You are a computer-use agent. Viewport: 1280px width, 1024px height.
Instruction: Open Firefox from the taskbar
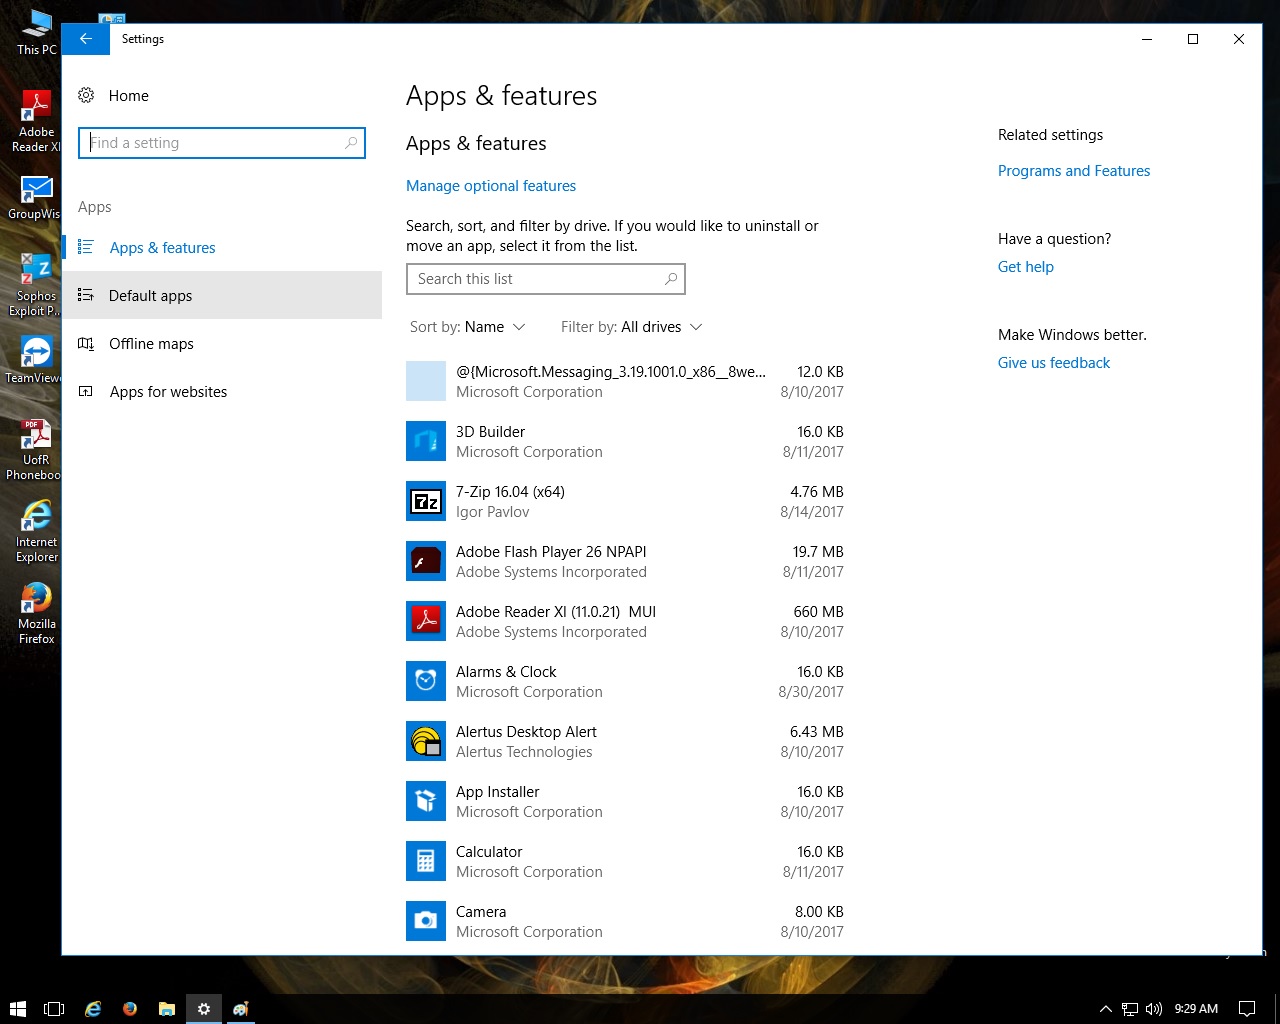[130, 1009]
